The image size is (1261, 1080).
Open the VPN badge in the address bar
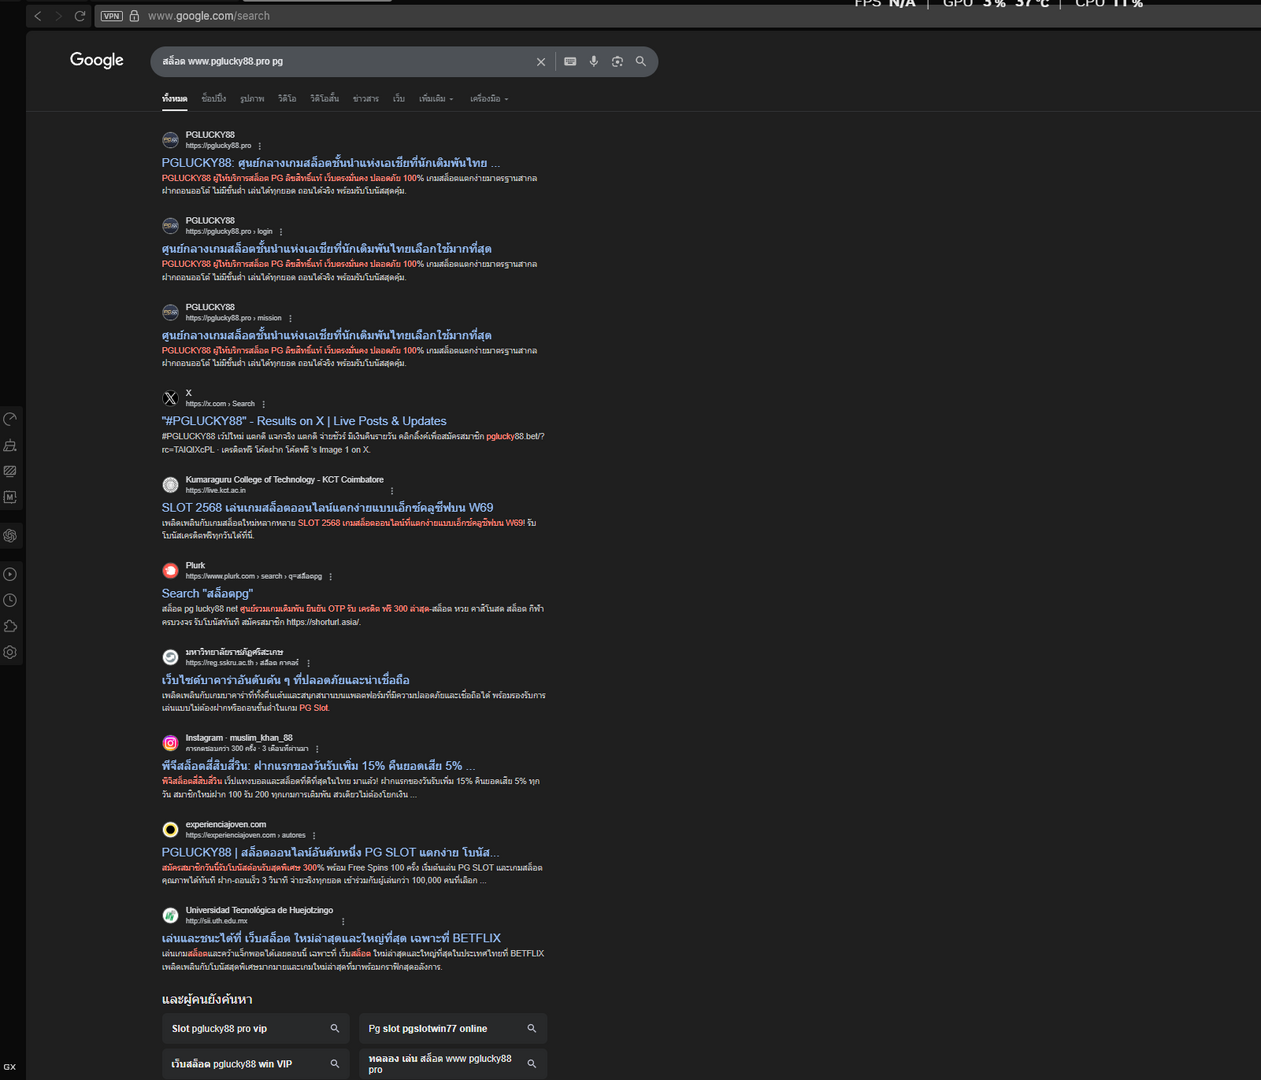coord(111,16)
